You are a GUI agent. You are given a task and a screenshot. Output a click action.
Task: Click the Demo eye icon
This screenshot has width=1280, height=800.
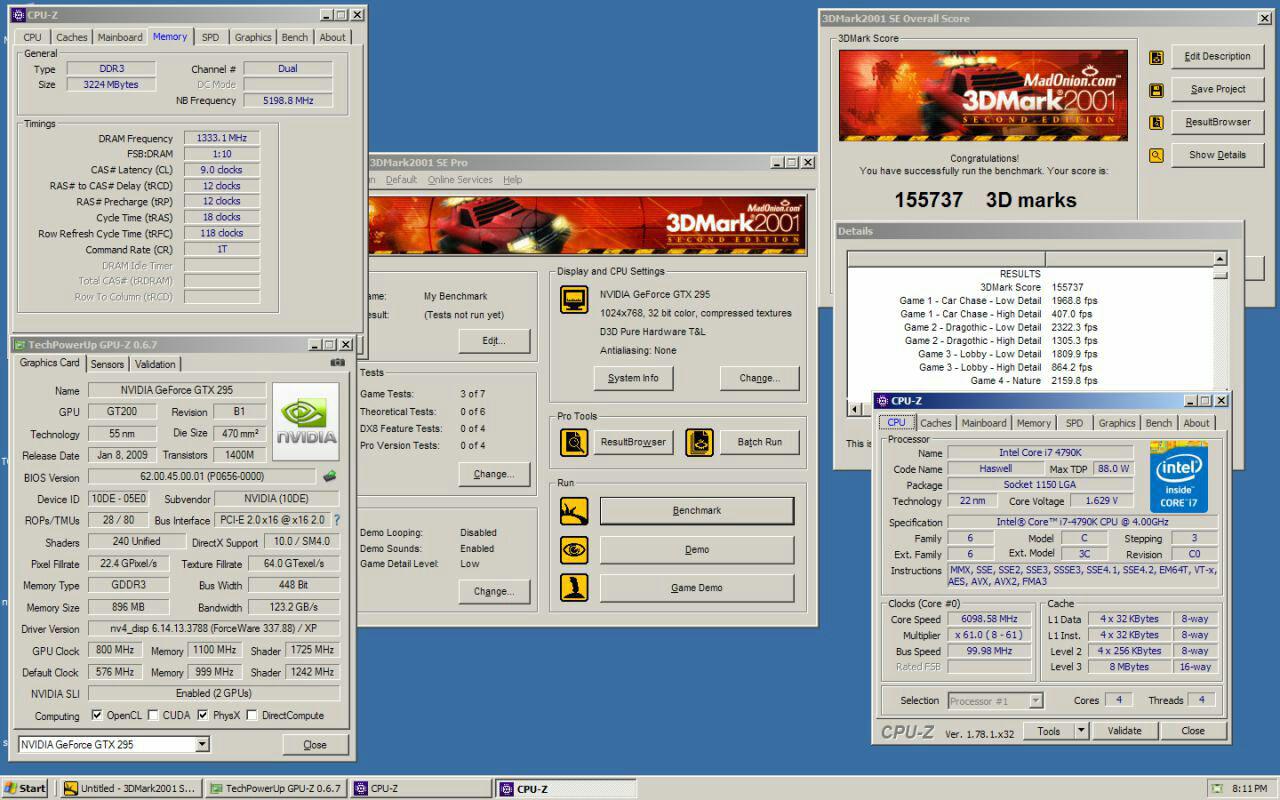tap(574, 549)
